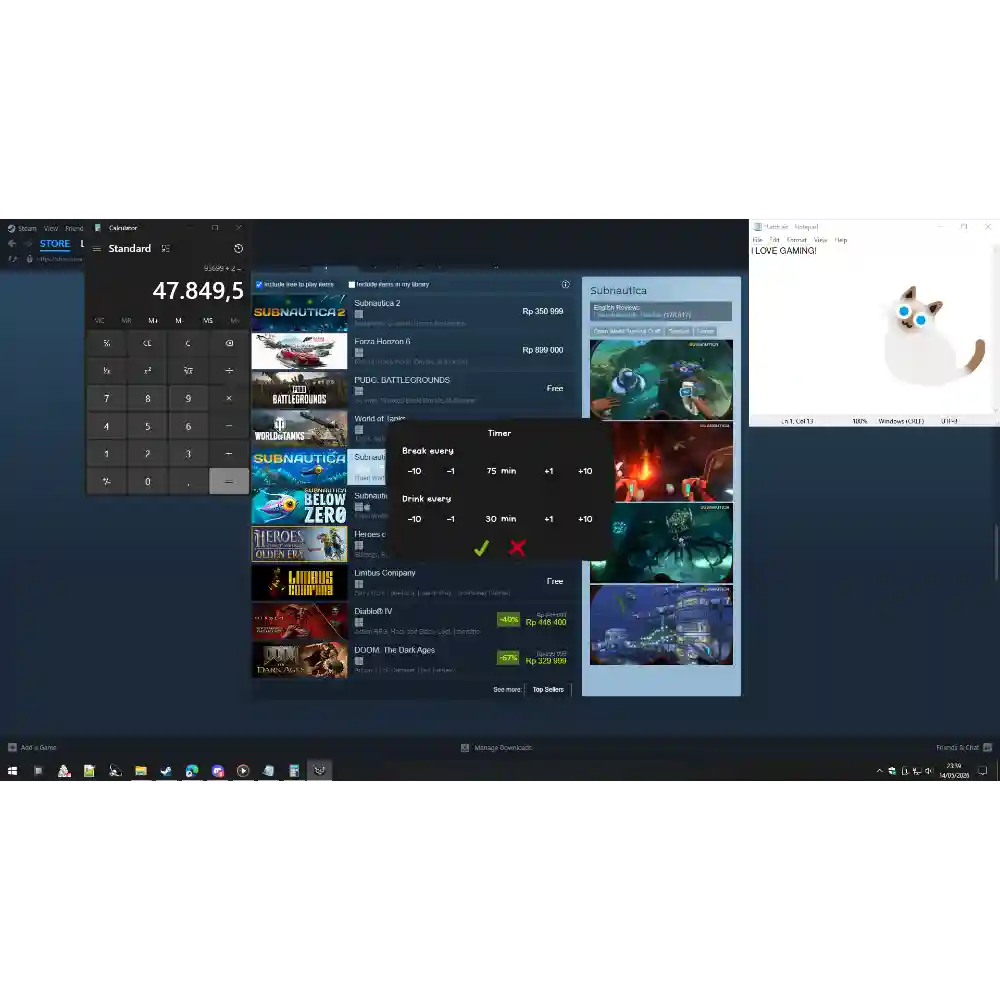Confirm timer settings with green checkmark
This screenshot has width=1000, height=1000.
pos(482,547)
